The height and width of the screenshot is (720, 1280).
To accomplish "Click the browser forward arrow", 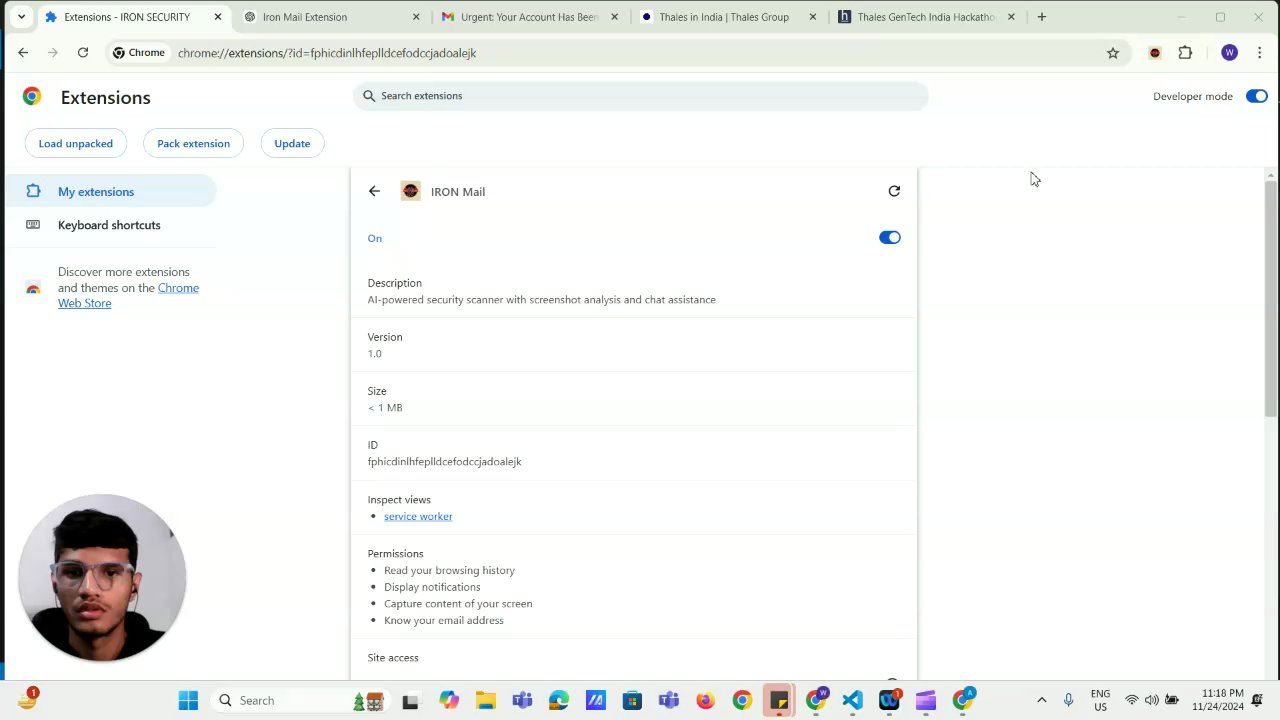I will (x=53, y=53).
